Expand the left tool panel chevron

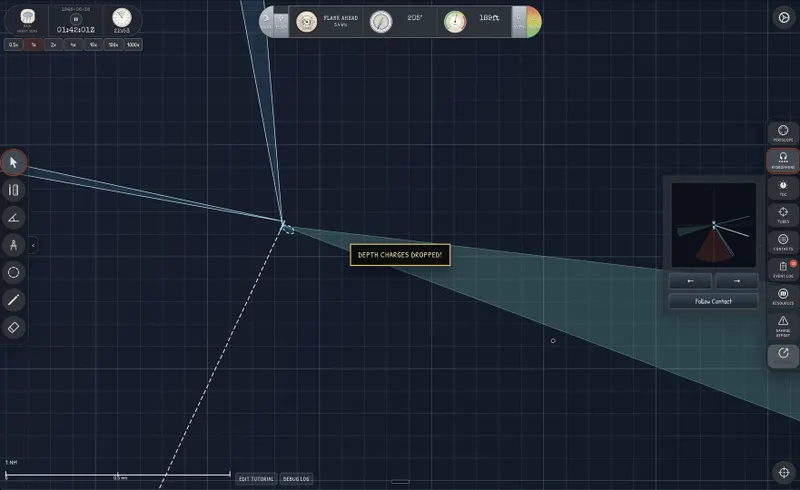point(33,246)
